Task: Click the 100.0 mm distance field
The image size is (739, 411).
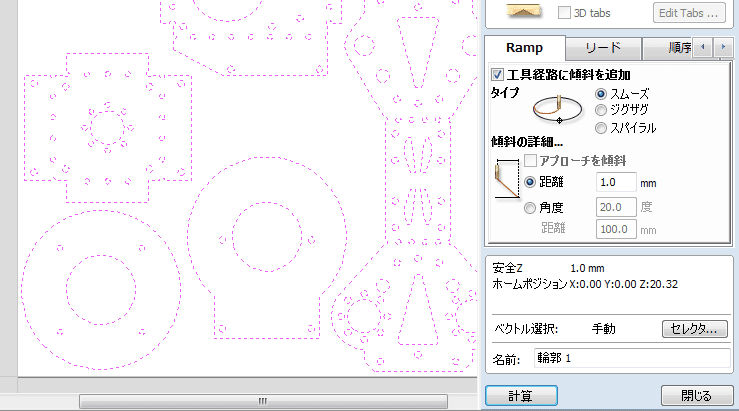Action: pos(616,229)
